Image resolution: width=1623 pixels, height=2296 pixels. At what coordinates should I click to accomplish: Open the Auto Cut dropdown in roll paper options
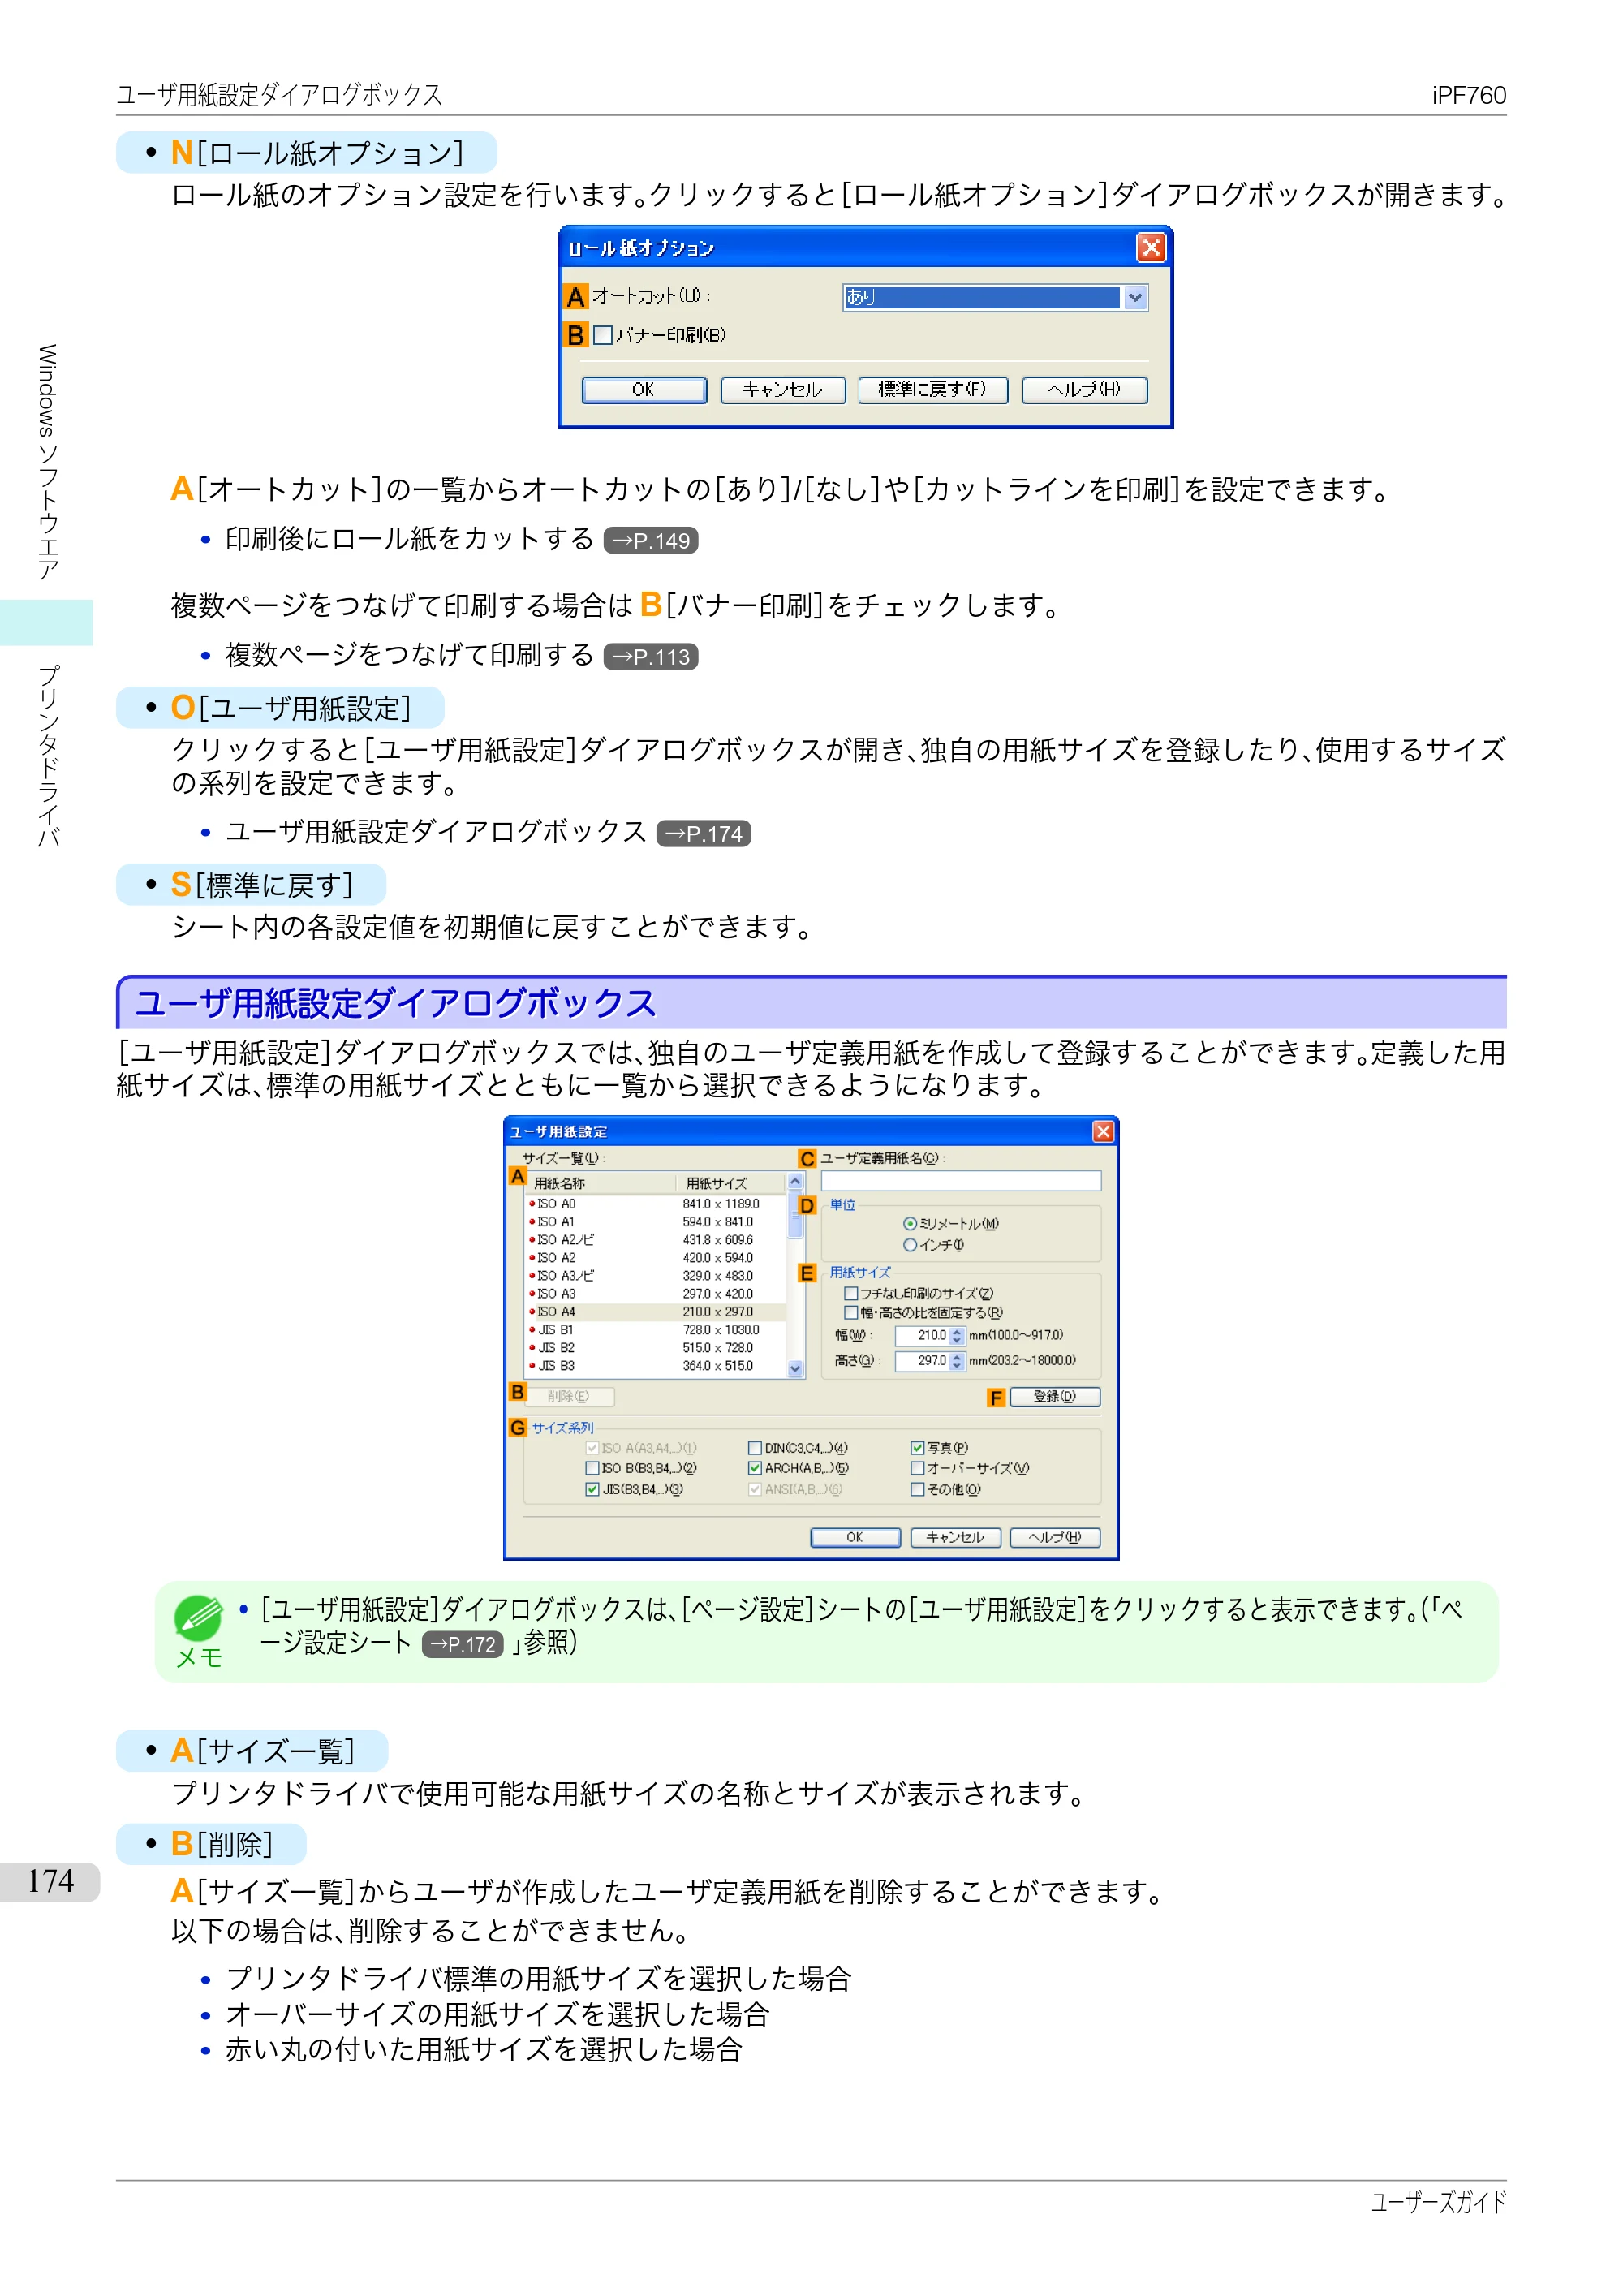point(994,297)
